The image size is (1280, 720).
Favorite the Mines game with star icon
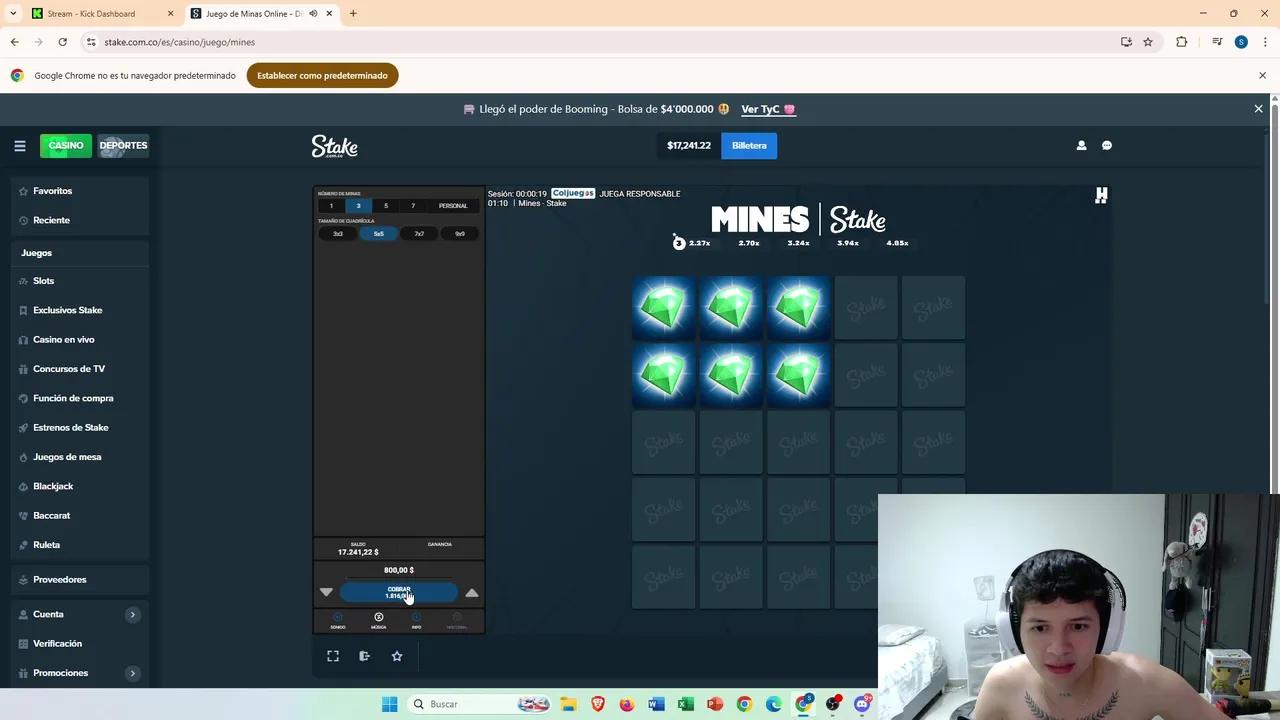click(397, 656)
